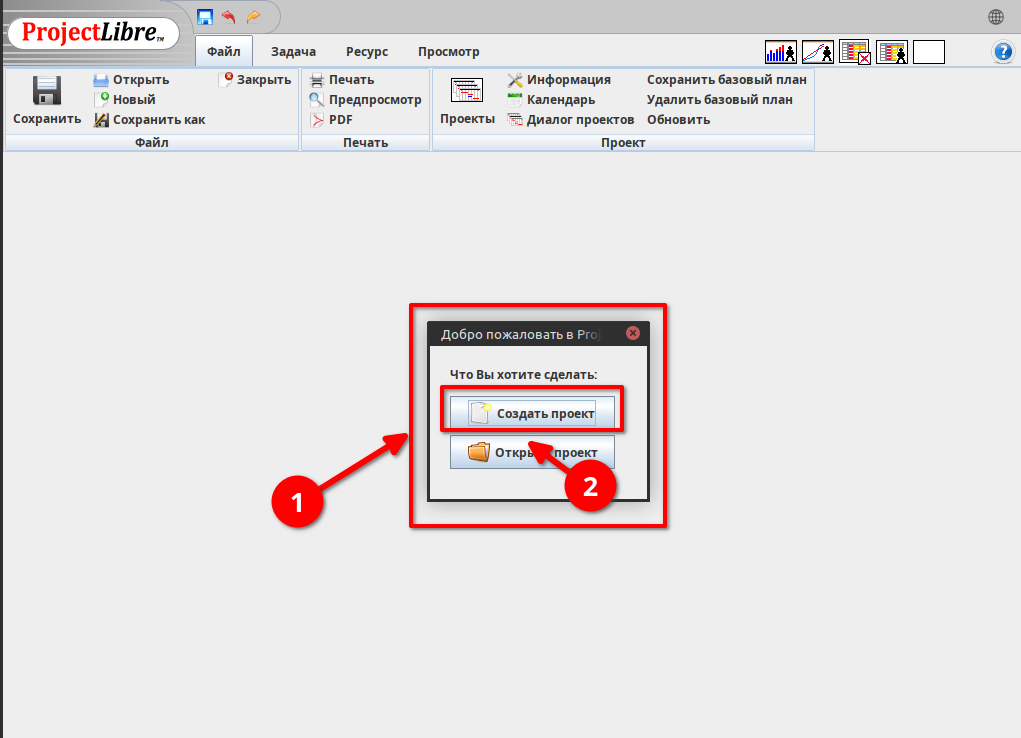Open help with the question mark icon
Viewport: 1021px width, 738px height.
[1003, 51]
